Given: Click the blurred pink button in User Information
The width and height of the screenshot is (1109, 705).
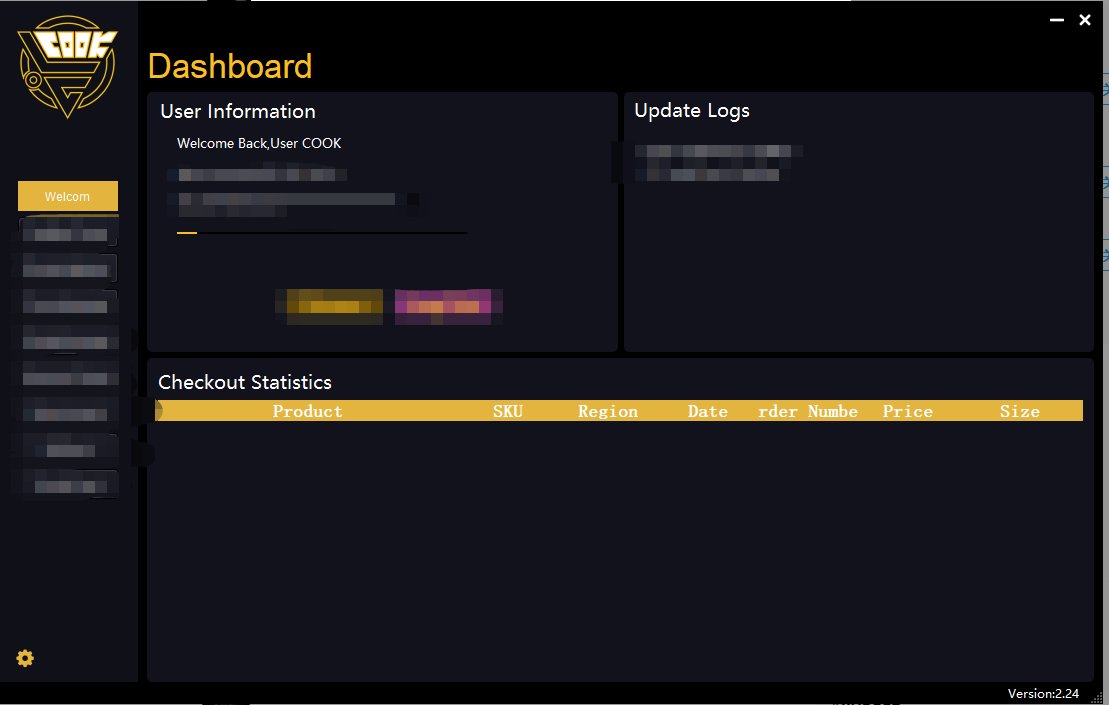Looking at the screenshot, I should pos(443,307).
